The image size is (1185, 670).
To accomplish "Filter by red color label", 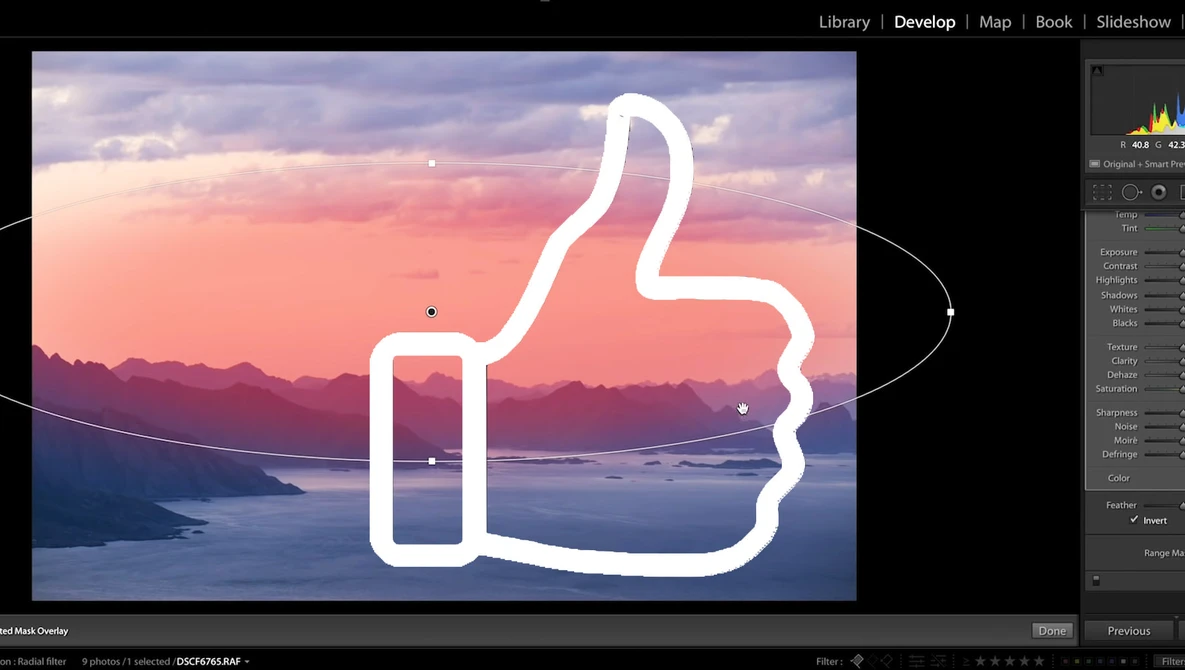I will point(1066,662).
